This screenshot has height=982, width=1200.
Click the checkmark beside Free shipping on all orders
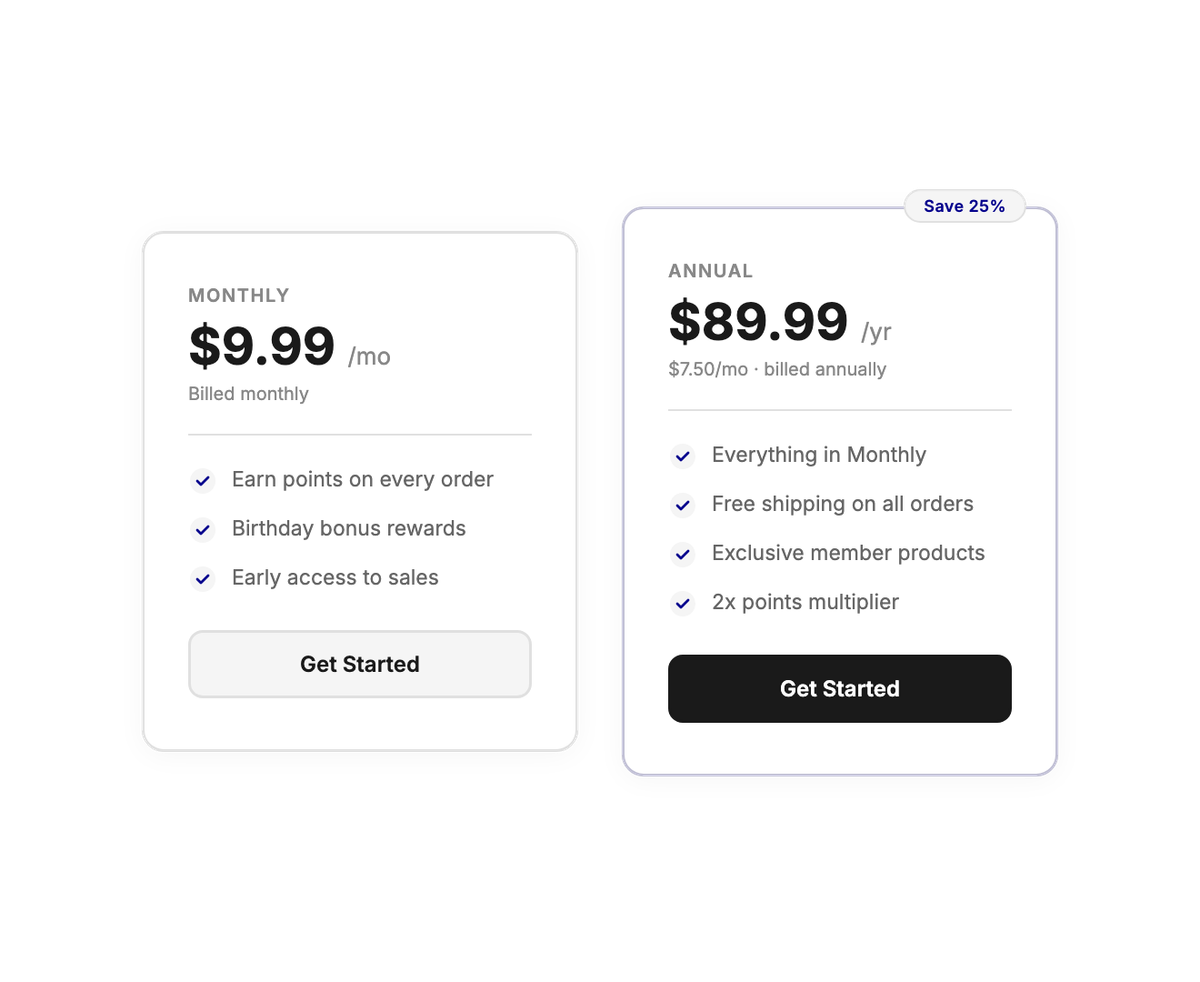point(682,505)
